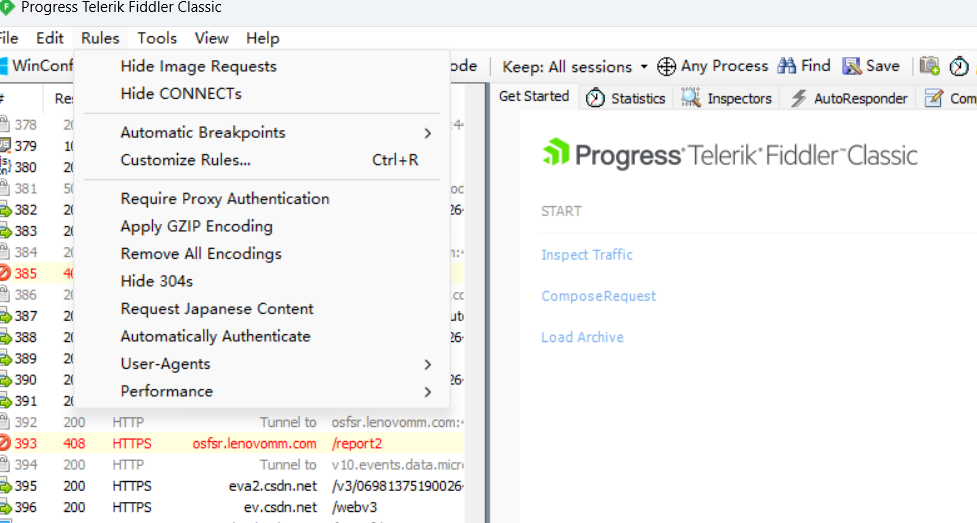The height and width of the screenshot is (523, 977).
Task: Expand Performance submenu
Action: click(262, 391)
